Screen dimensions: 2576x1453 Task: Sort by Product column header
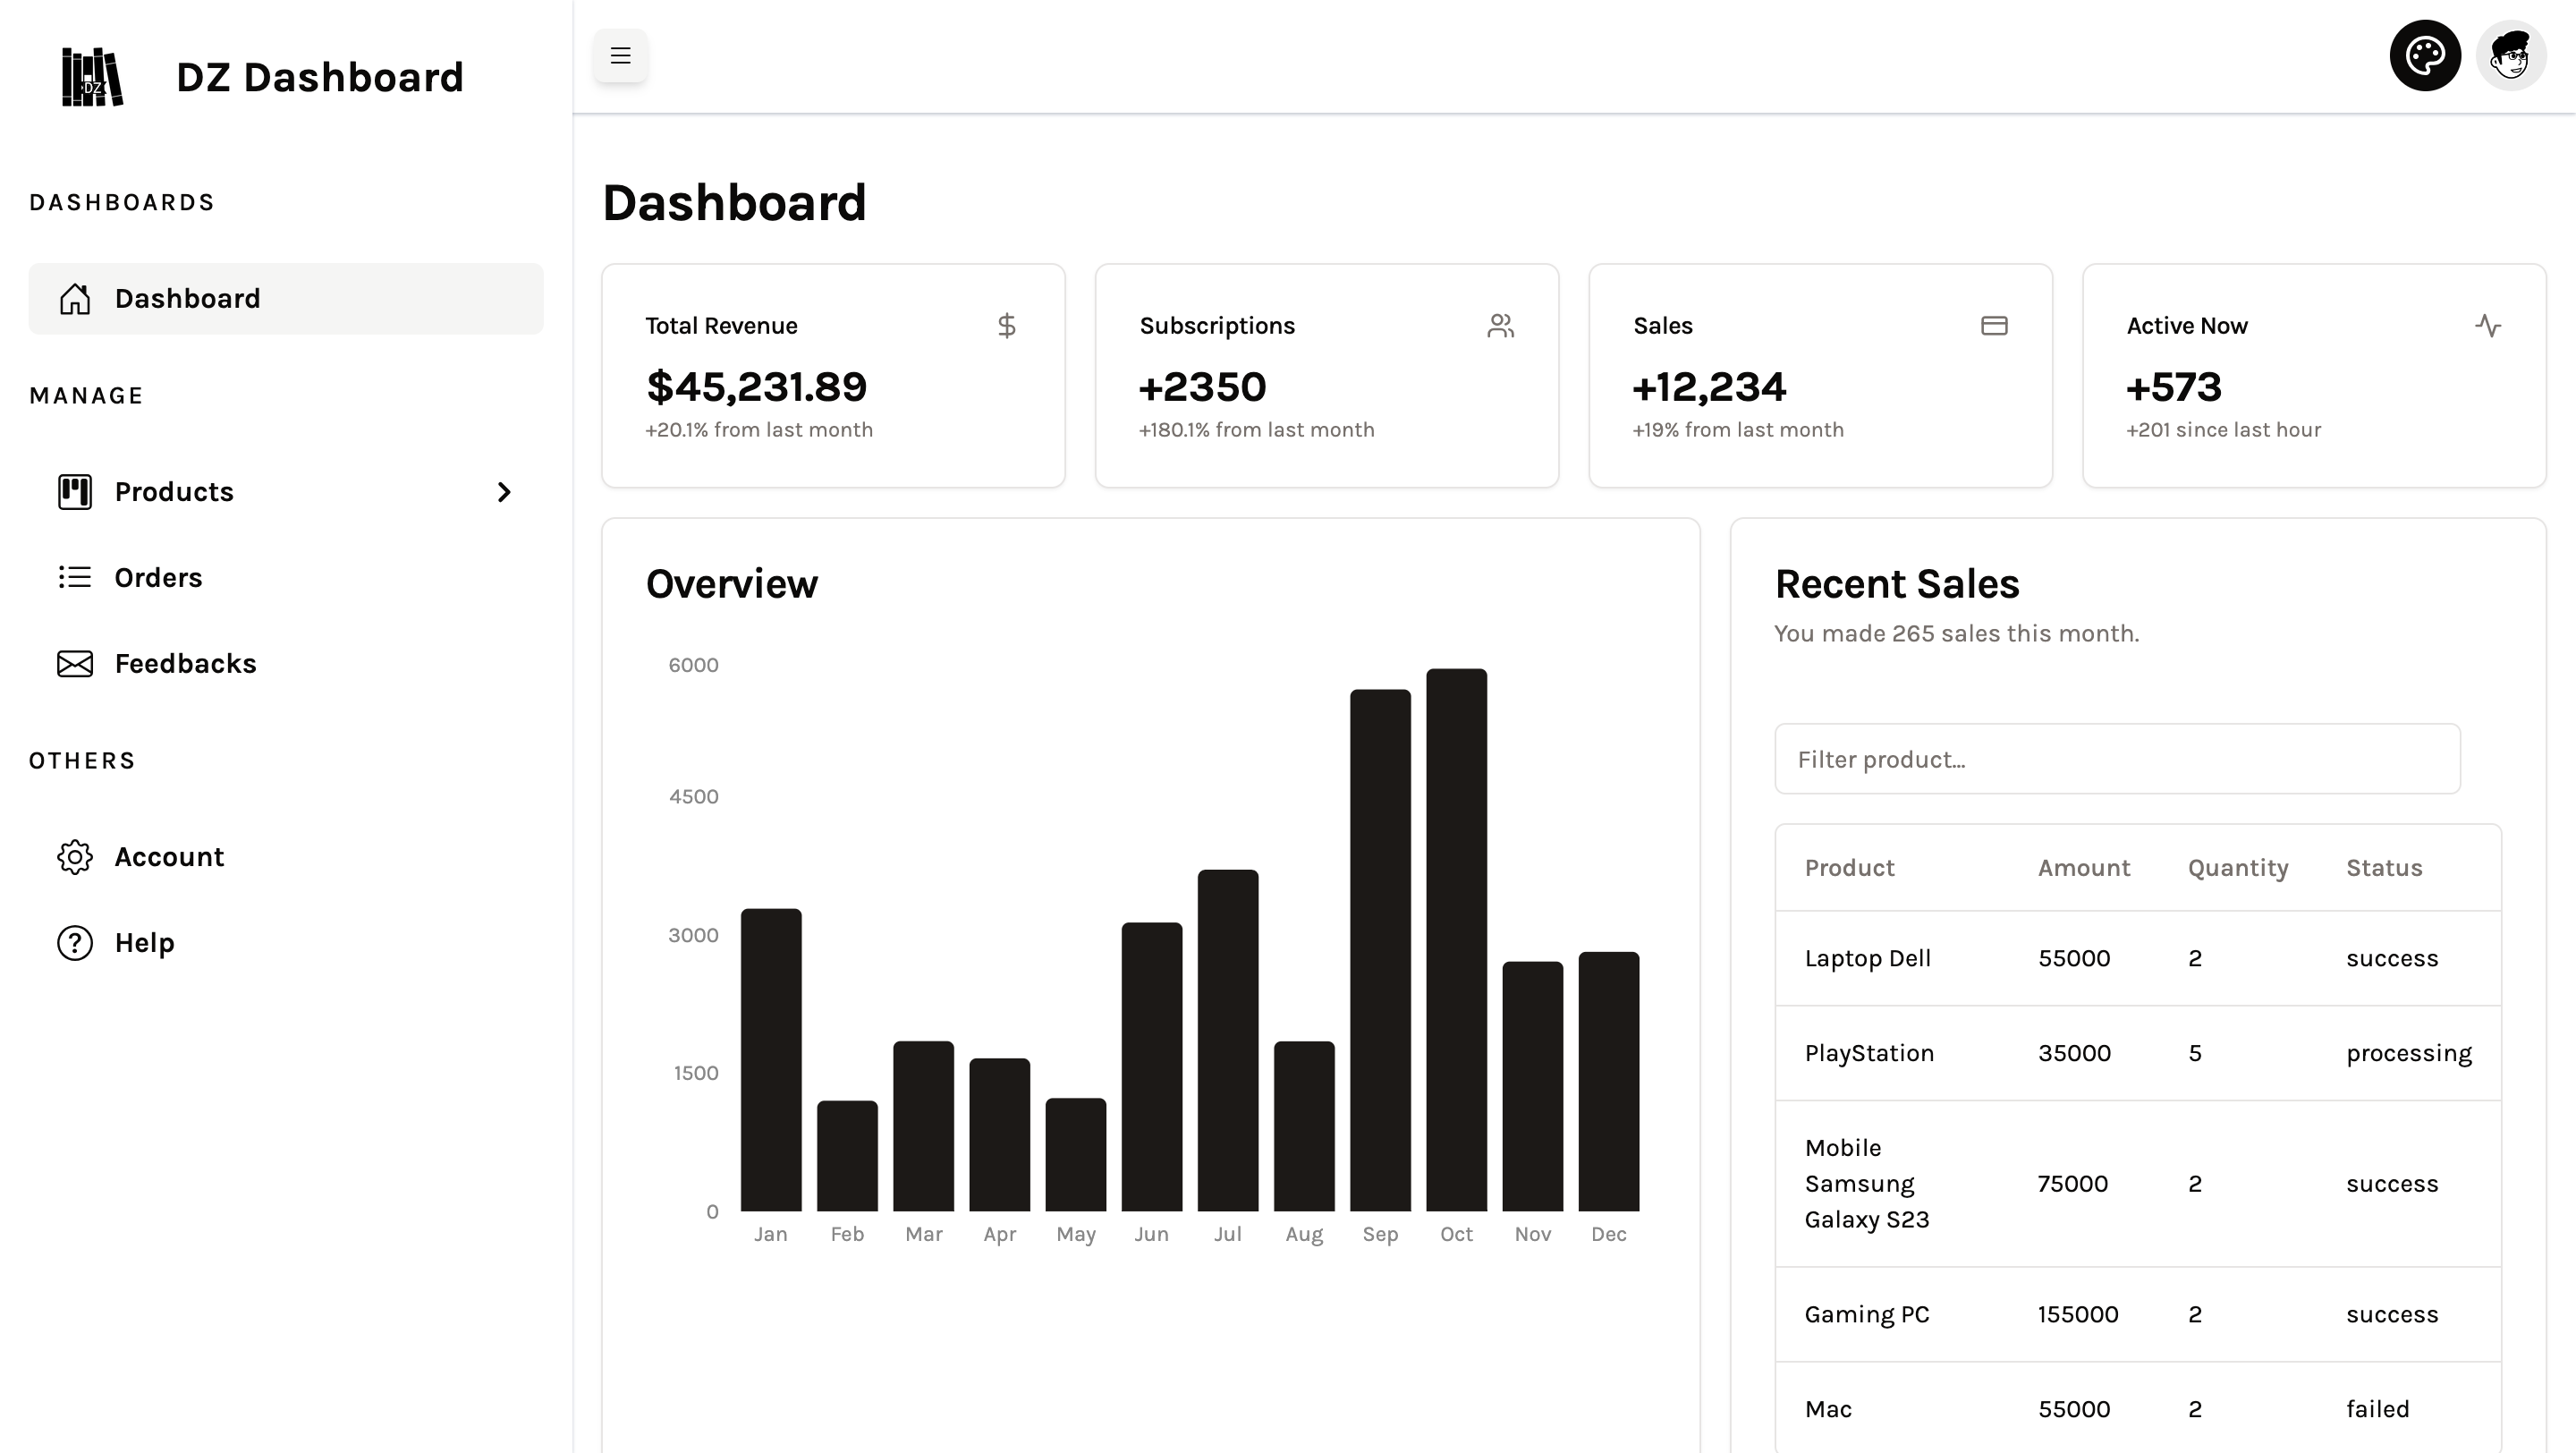pyautogui.click(x=1849, y=868)
